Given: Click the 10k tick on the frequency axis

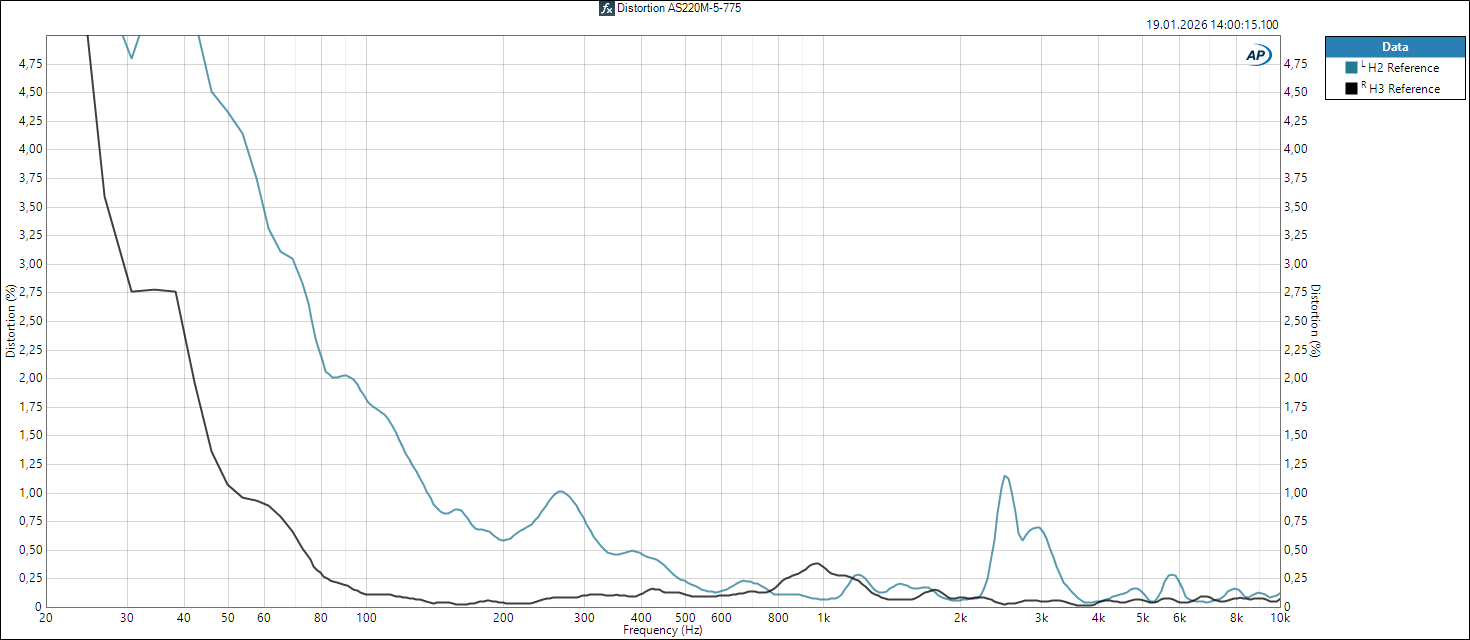Looking at the screenshot, I should (x=1279, y=618).
